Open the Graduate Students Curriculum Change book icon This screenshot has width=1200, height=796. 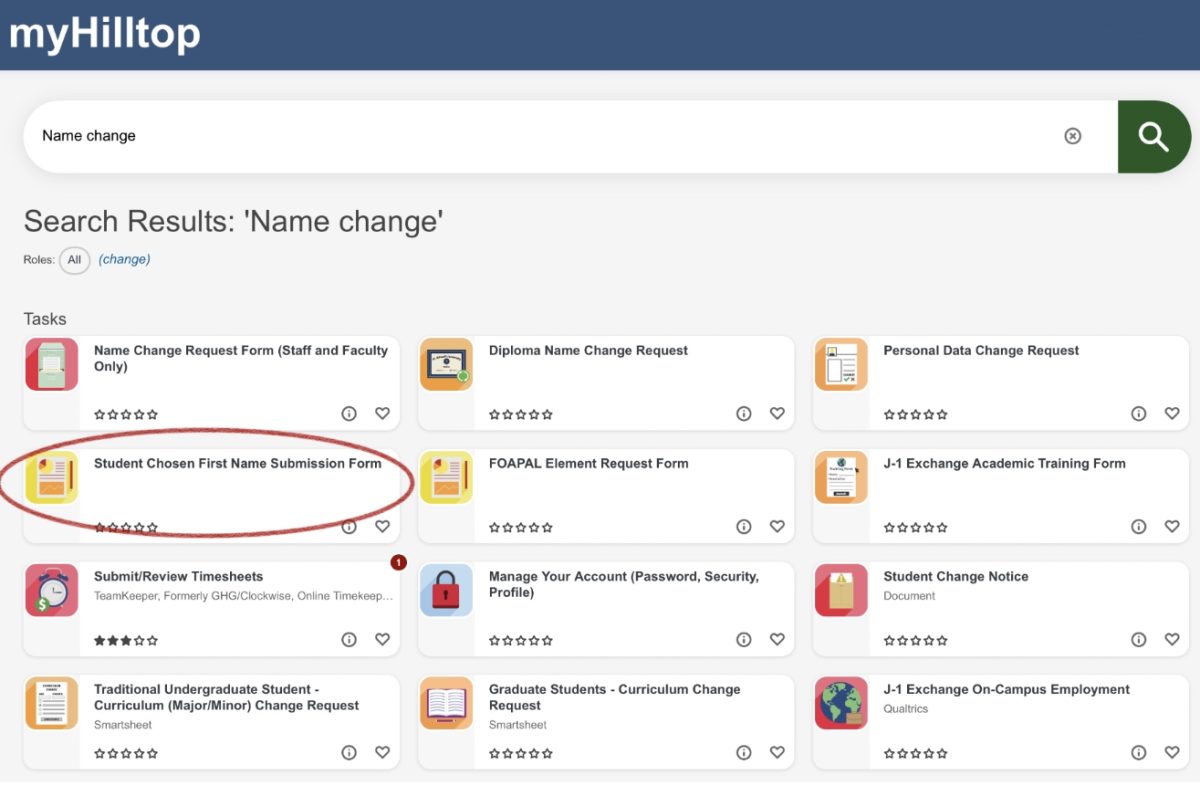point(446,703)
